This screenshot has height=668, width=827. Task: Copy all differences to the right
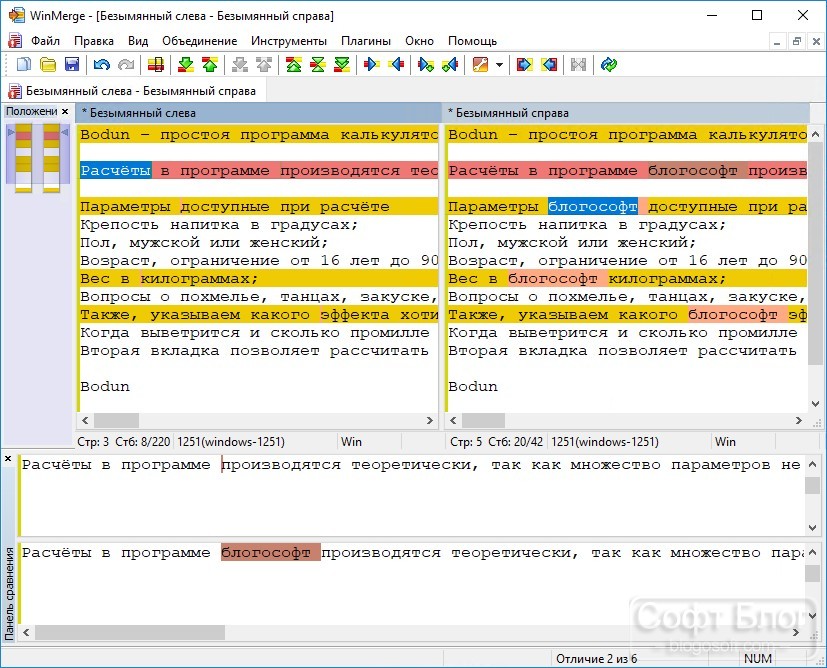click(x=524, y=65)
